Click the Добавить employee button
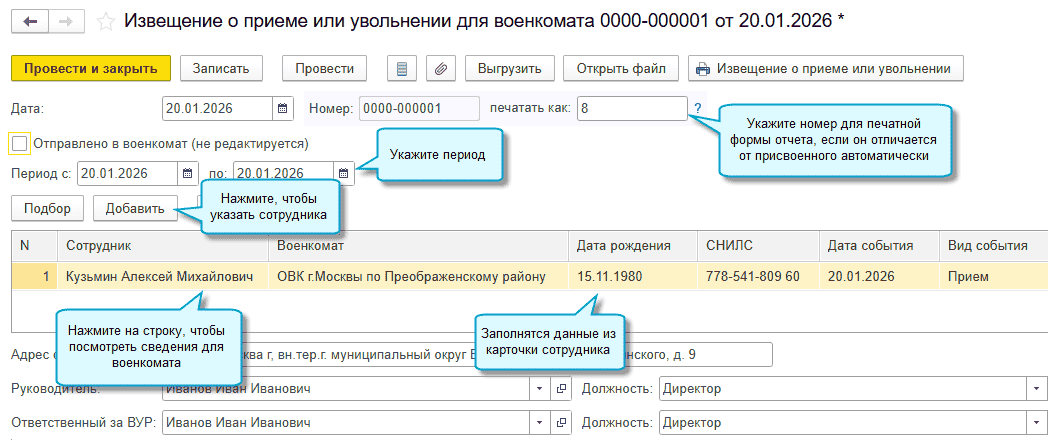 click(135, 208)
